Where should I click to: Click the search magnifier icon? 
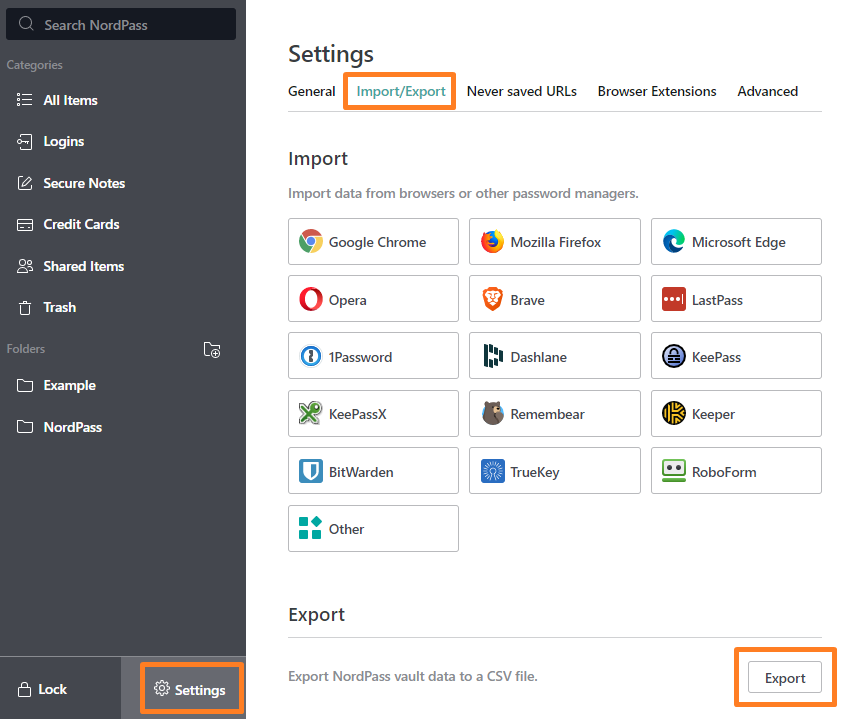pyautogui.click(x=26, y=24)
